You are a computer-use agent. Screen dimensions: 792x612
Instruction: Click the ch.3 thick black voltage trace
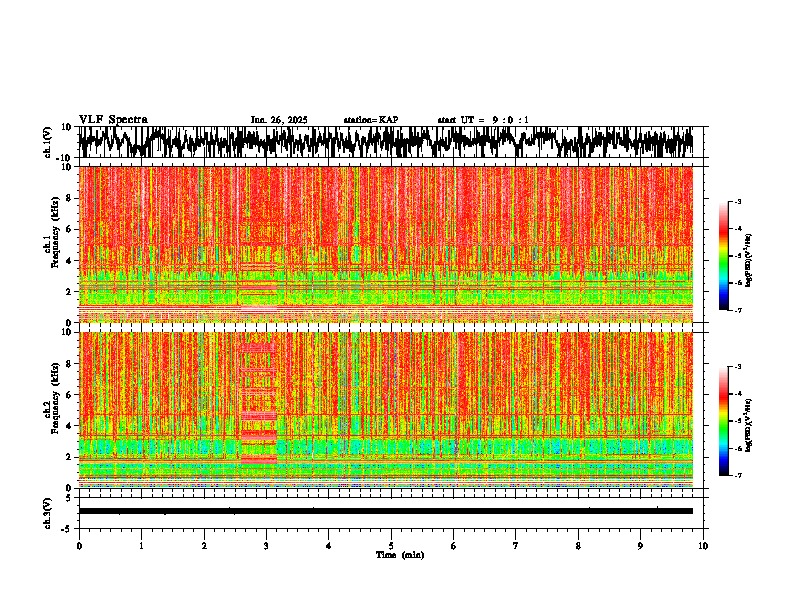click(385, 511)
